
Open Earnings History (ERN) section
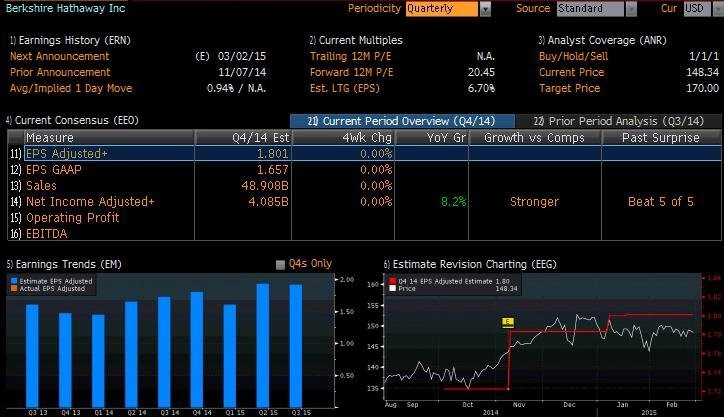[70, 40]
